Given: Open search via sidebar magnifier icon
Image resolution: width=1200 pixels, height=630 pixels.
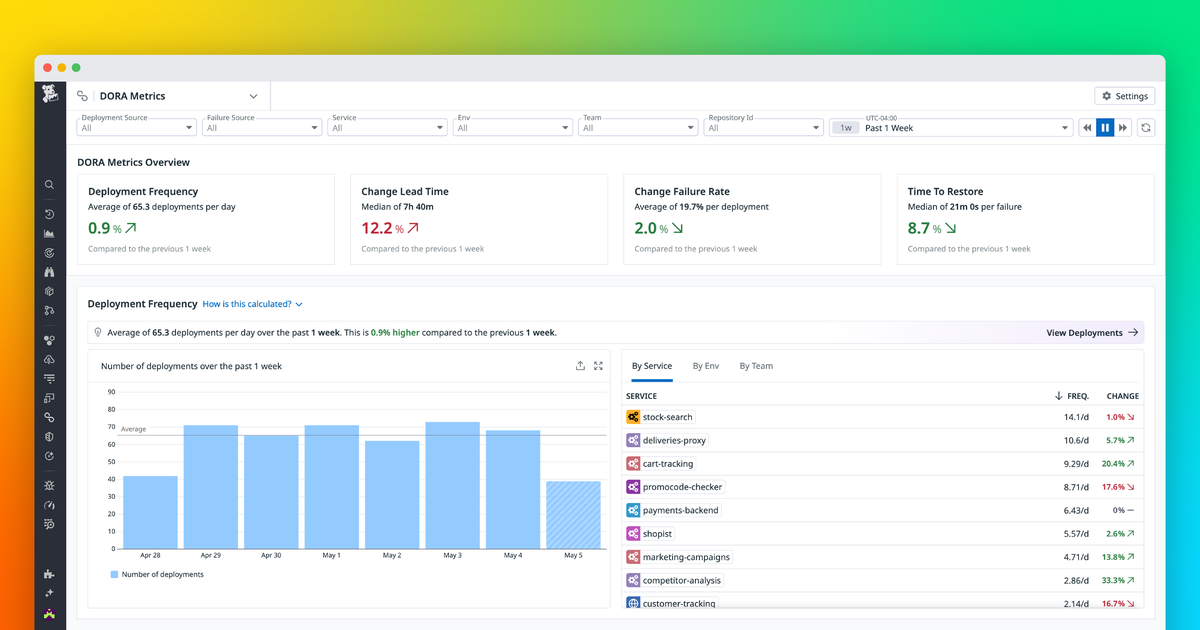Looking at the screenshot, I should pyautogui.click(x=49, y=185).
